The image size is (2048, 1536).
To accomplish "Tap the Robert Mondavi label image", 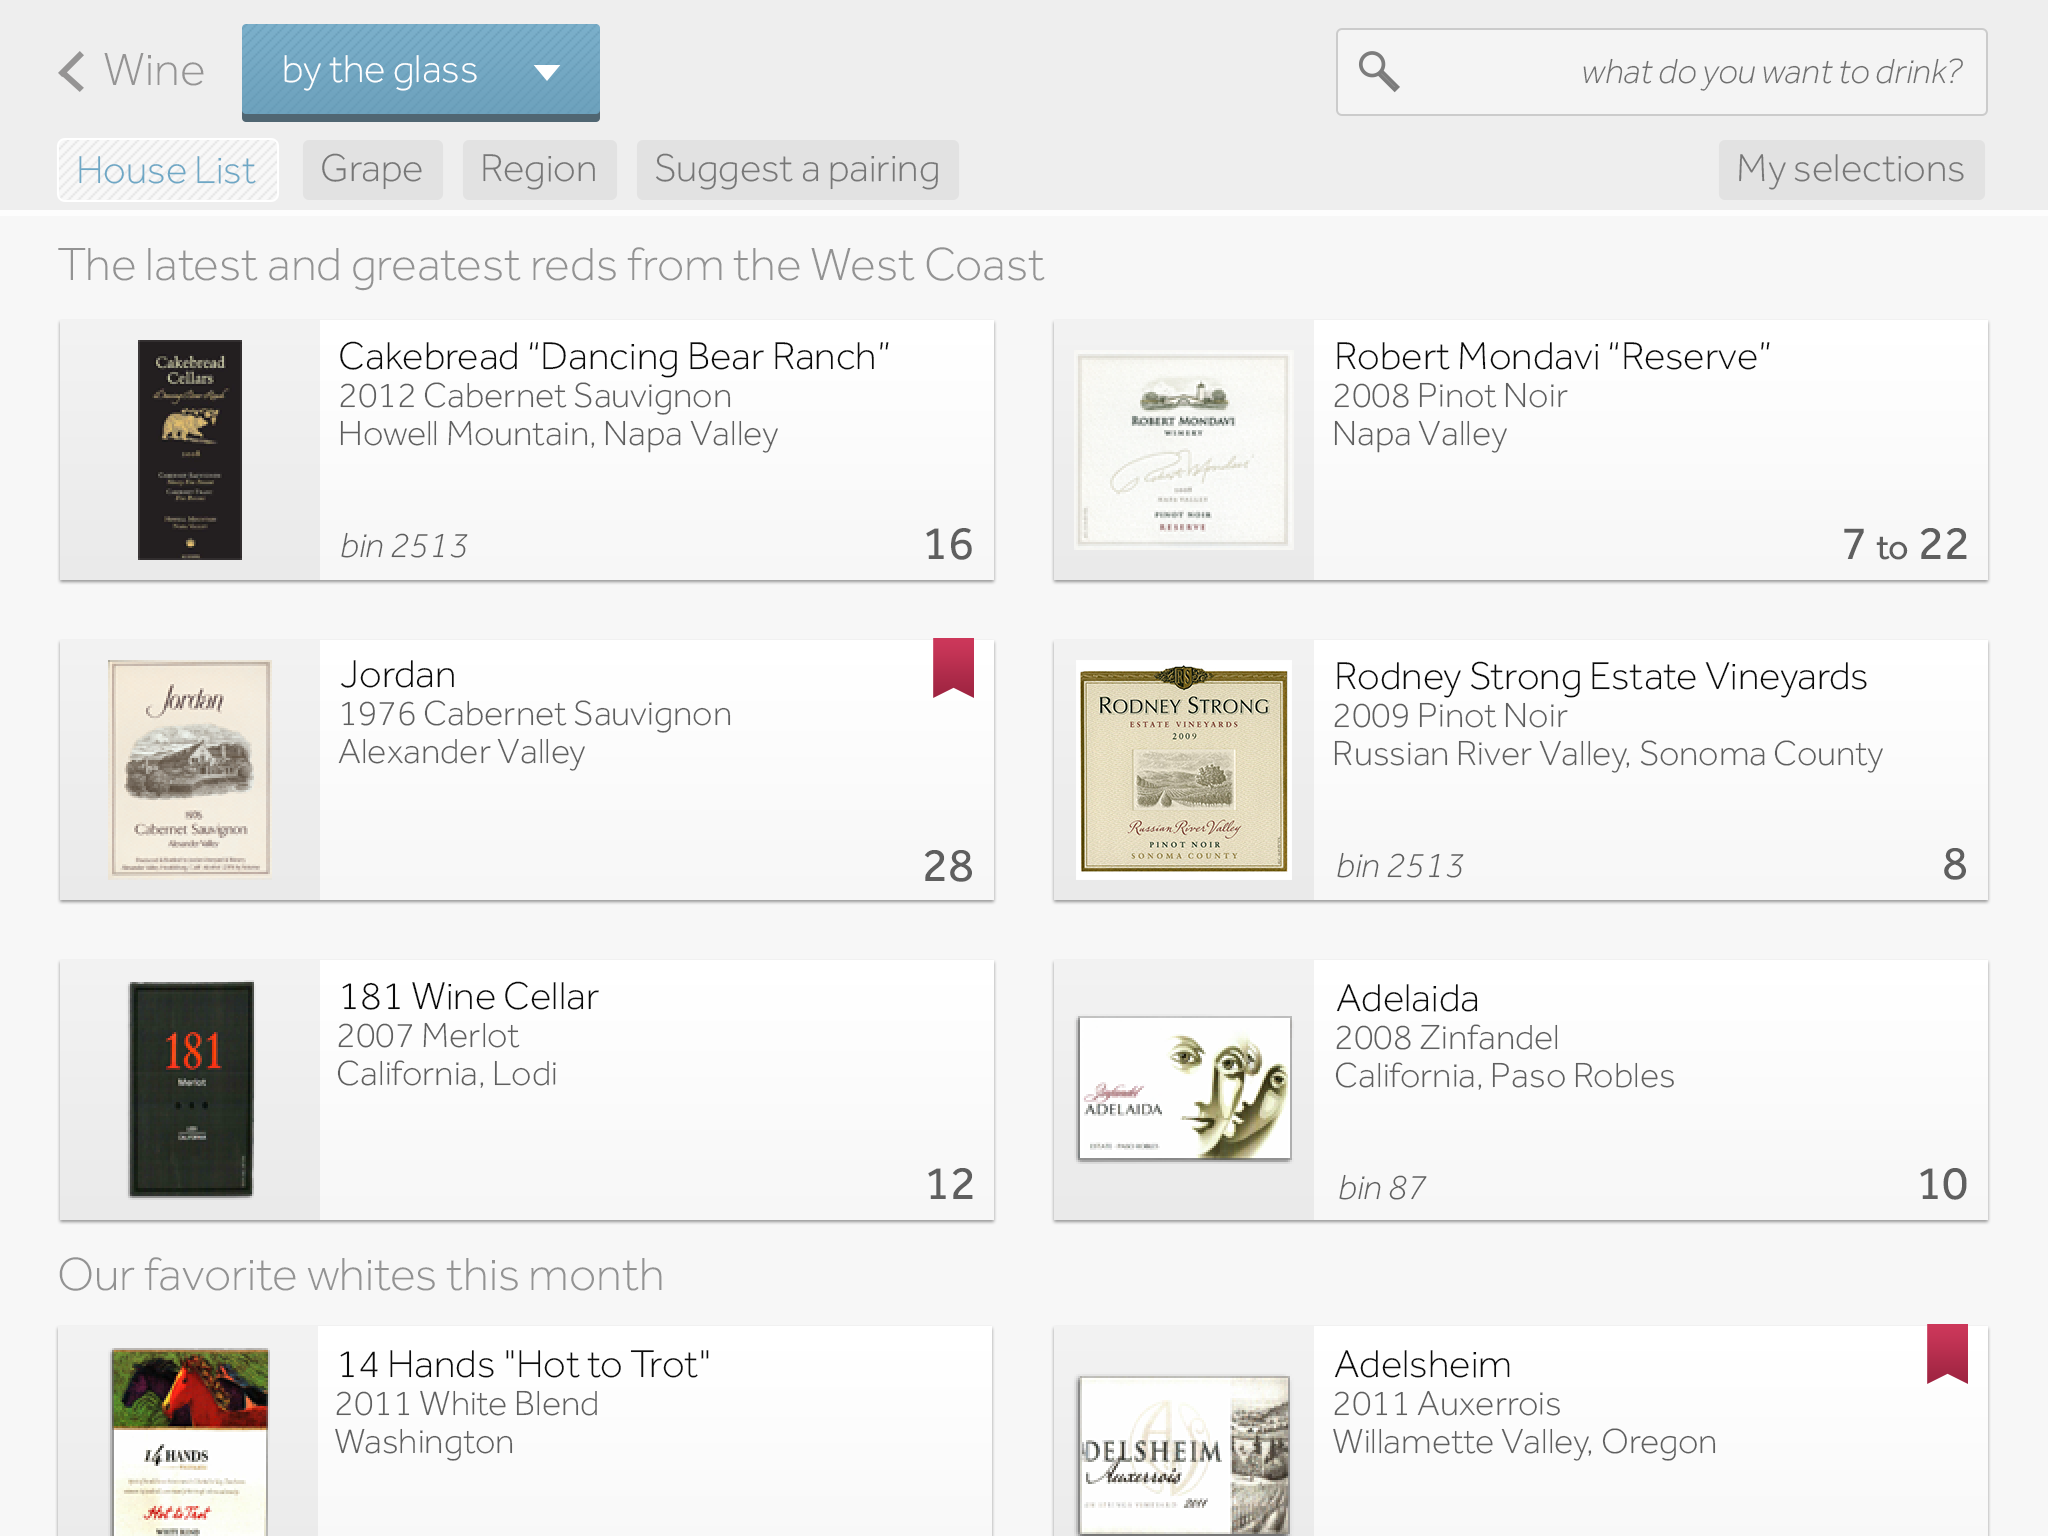I will click(1184, 450).
